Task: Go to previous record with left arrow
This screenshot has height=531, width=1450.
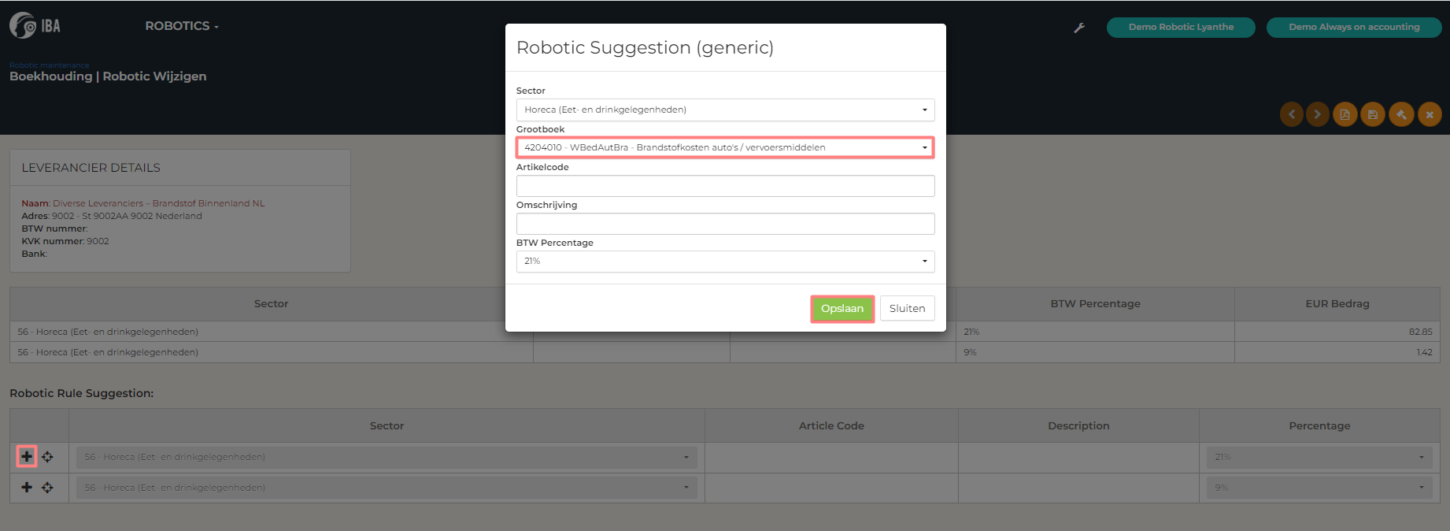Action: [1292, 115]
